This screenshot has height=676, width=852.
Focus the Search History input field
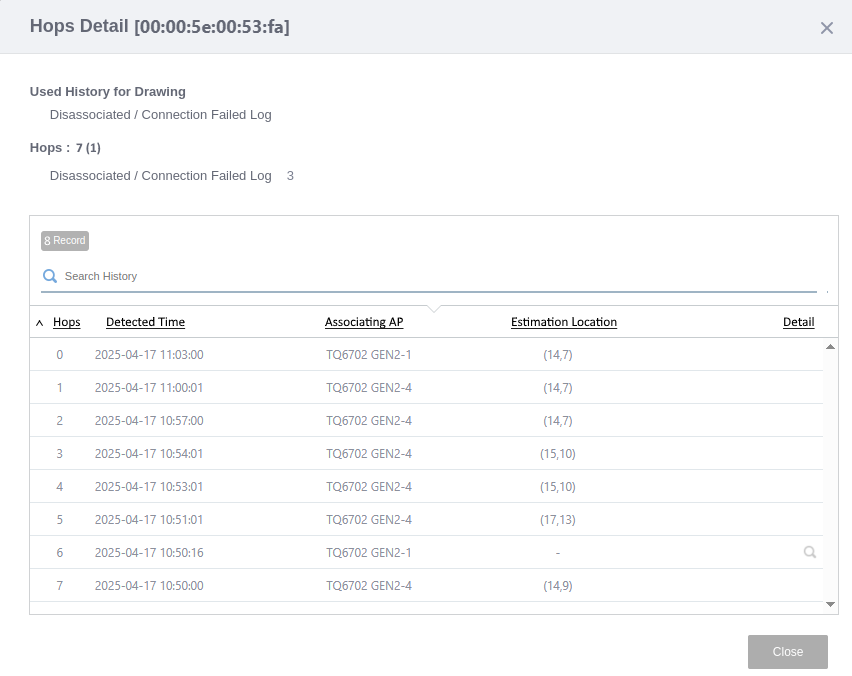coord(430,276)
